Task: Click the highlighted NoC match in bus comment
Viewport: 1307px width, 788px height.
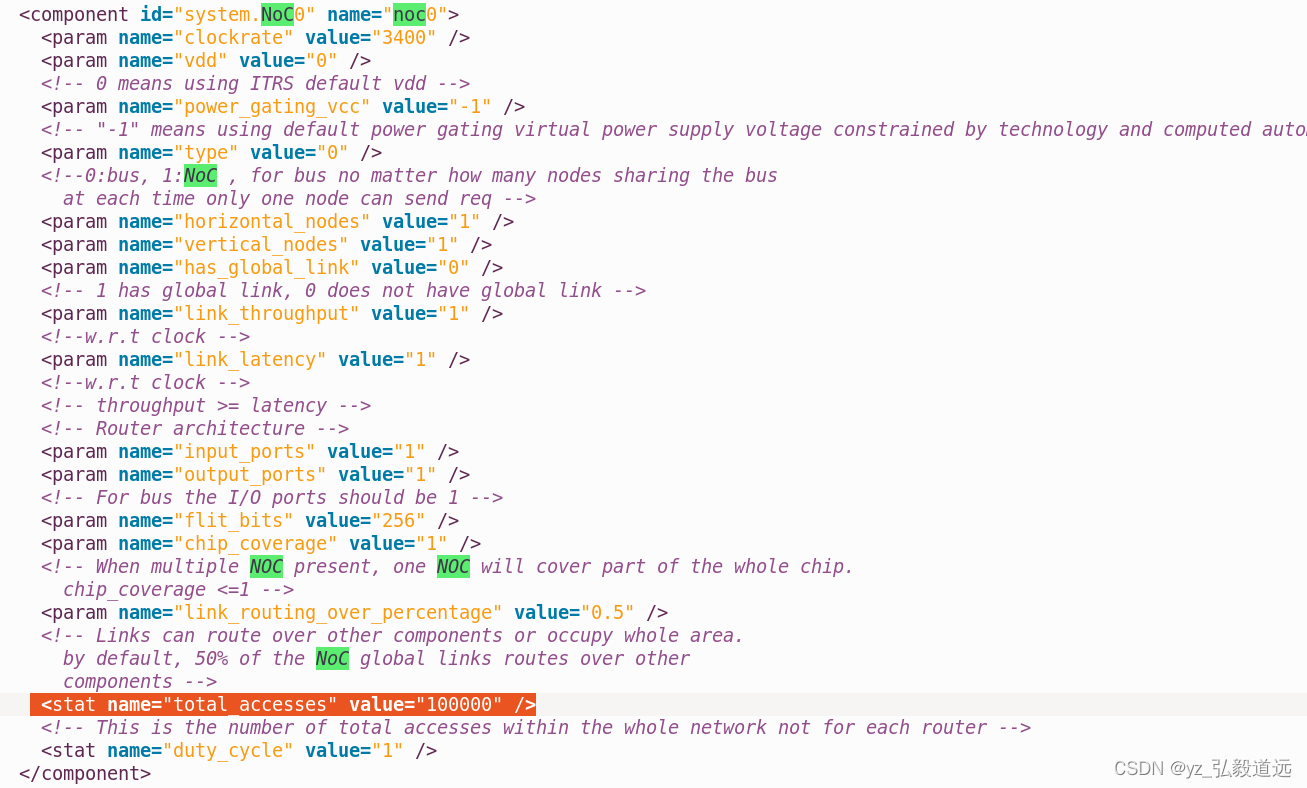Action: 200,175
